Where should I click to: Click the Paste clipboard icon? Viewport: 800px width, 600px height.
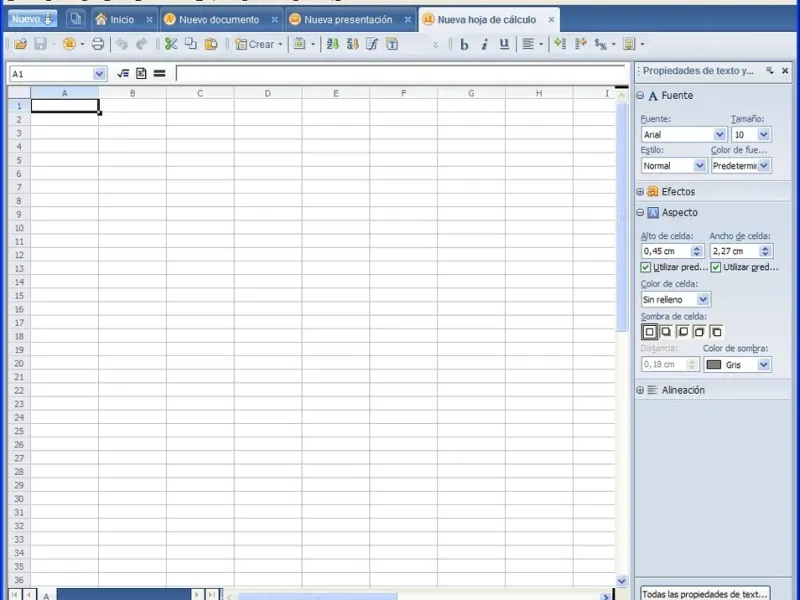click(211, 44)
